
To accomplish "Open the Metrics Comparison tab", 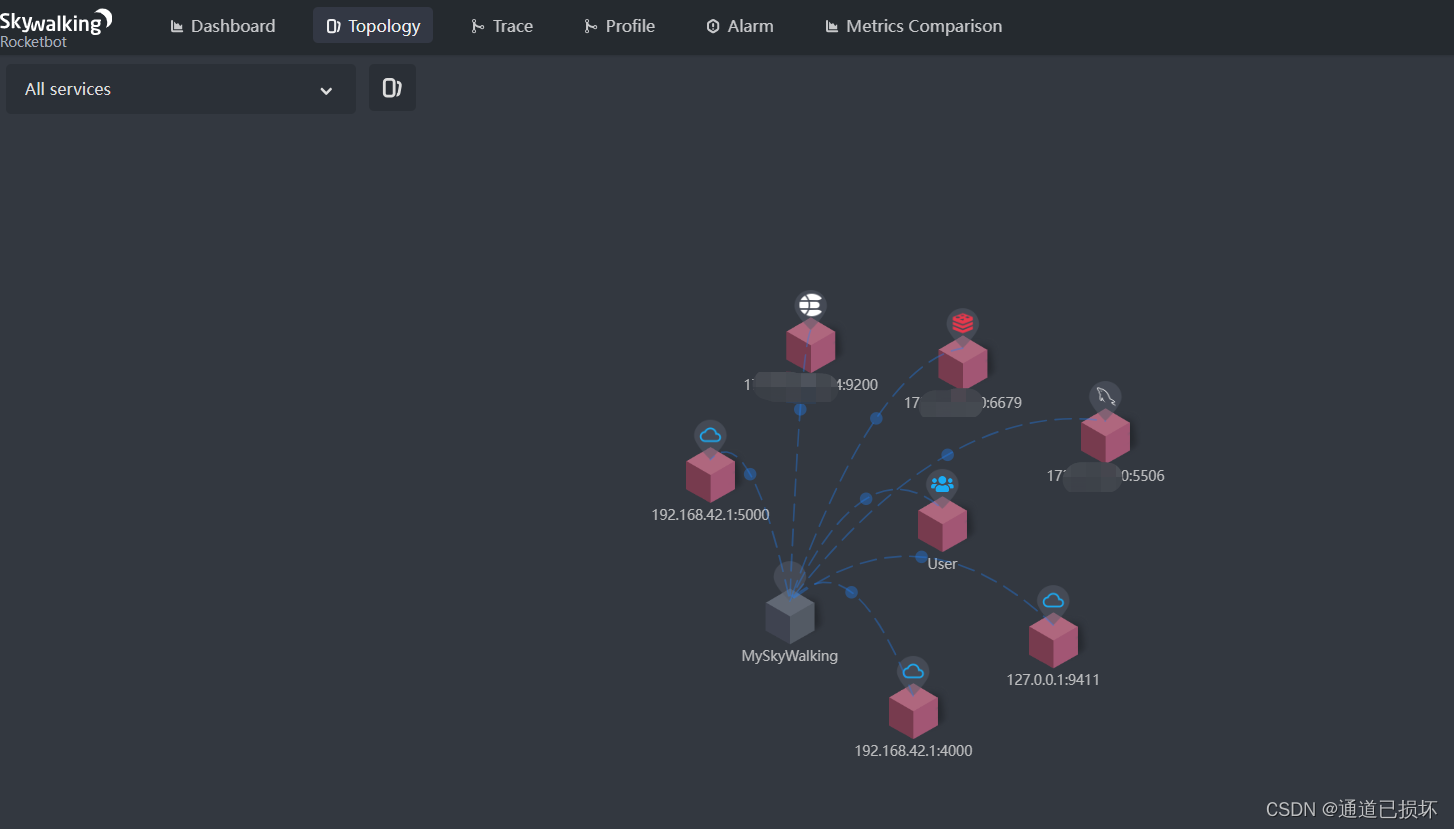I will 914,26.
